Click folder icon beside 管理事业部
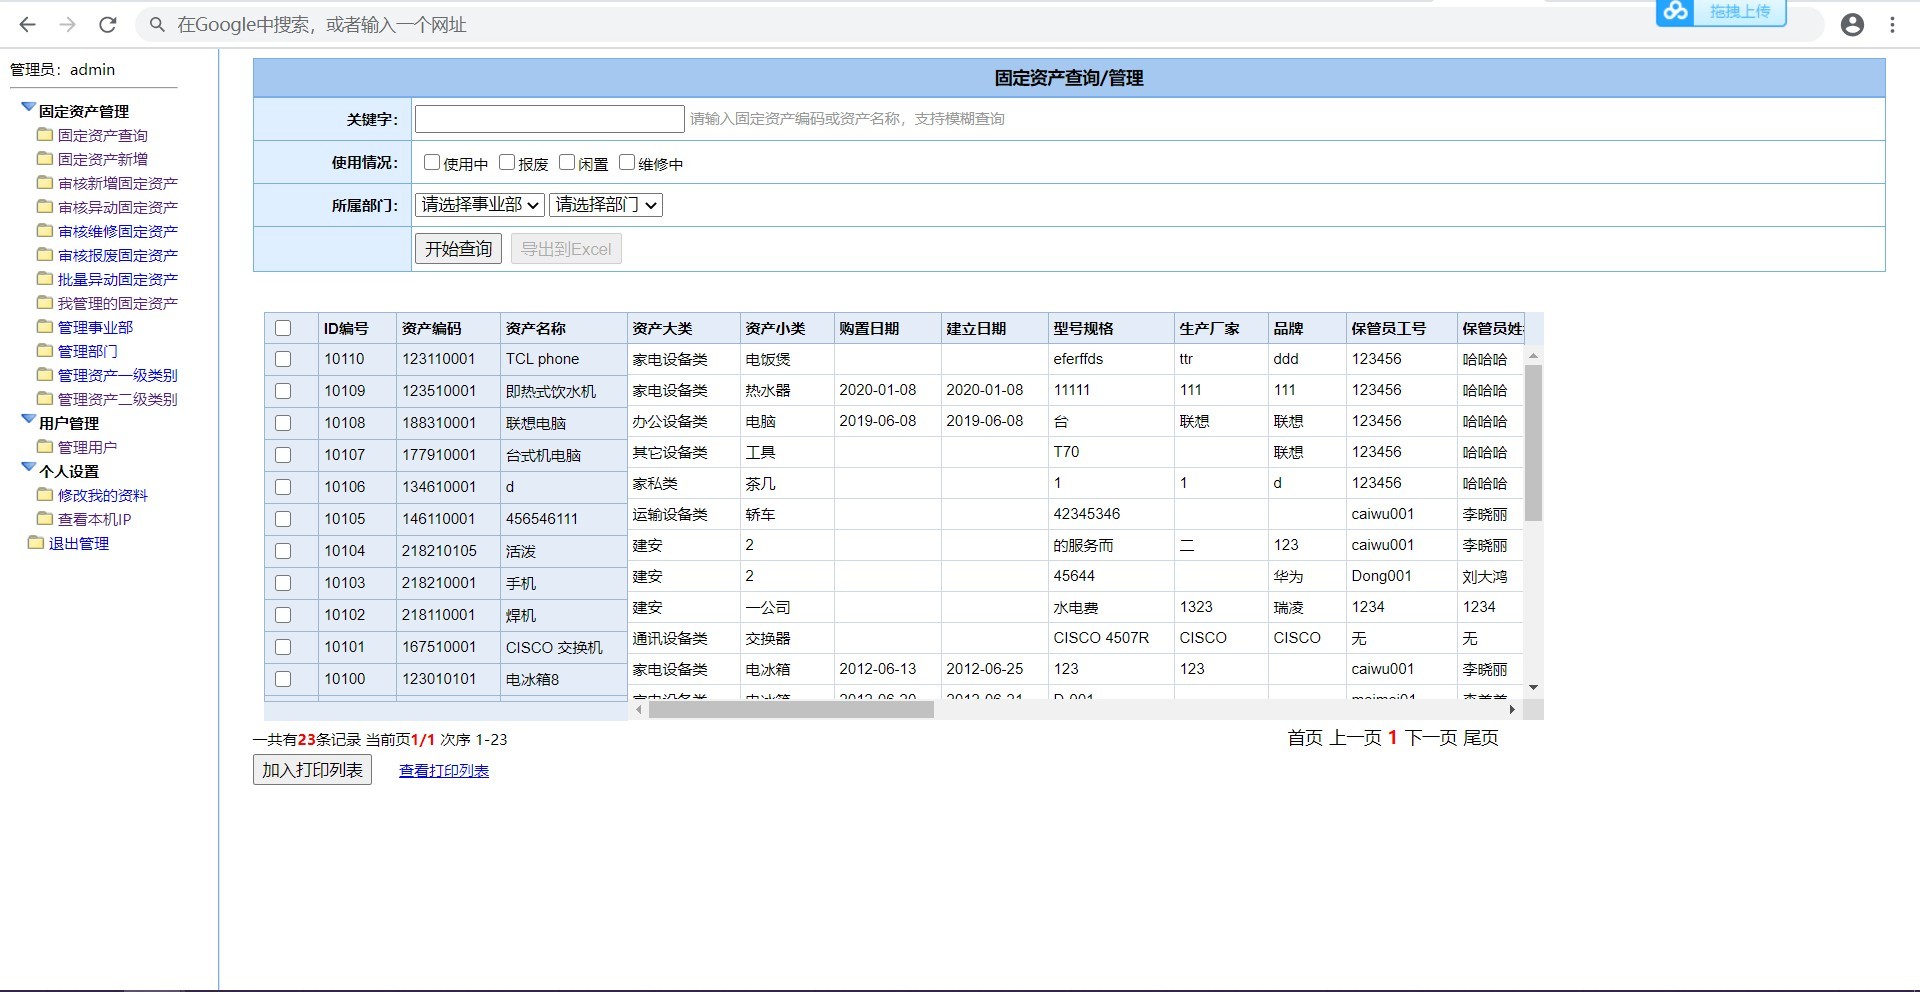Viewport: 1920px width, 992px height. (45, 326)
